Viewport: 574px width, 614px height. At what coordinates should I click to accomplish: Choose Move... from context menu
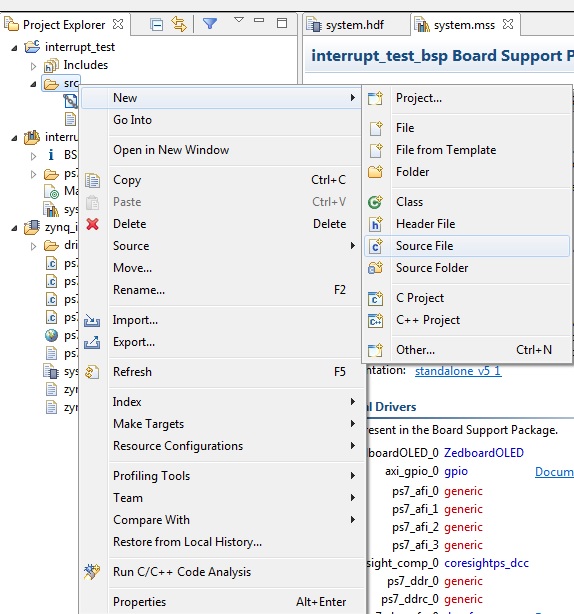pos(222,268)
